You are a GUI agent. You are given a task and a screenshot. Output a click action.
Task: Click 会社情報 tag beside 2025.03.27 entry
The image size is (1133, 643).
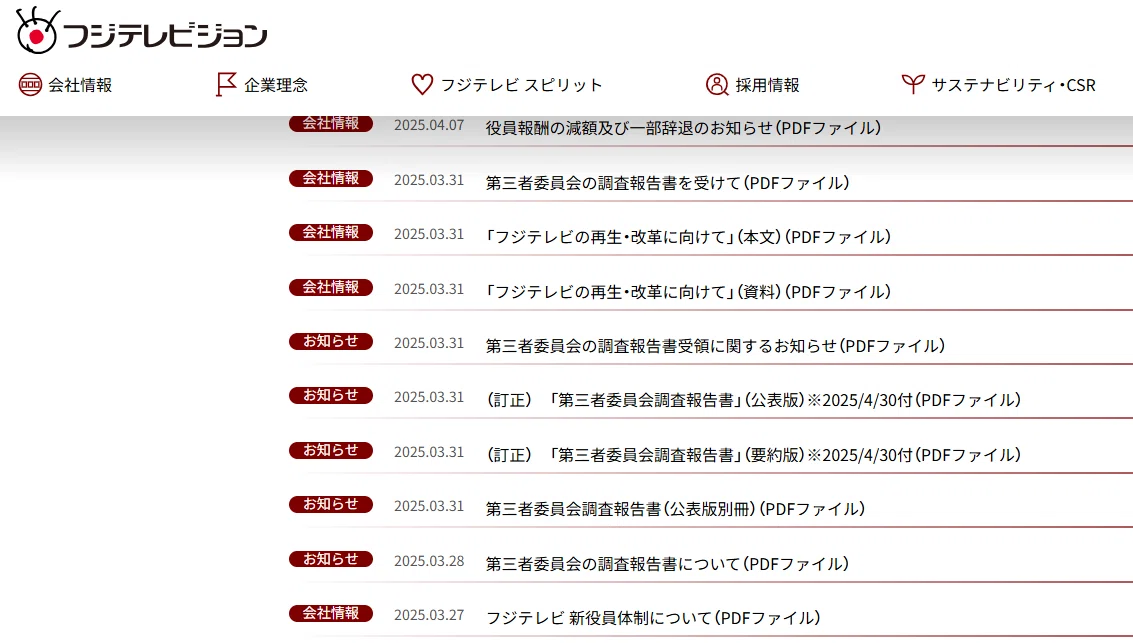coord(331,613)
